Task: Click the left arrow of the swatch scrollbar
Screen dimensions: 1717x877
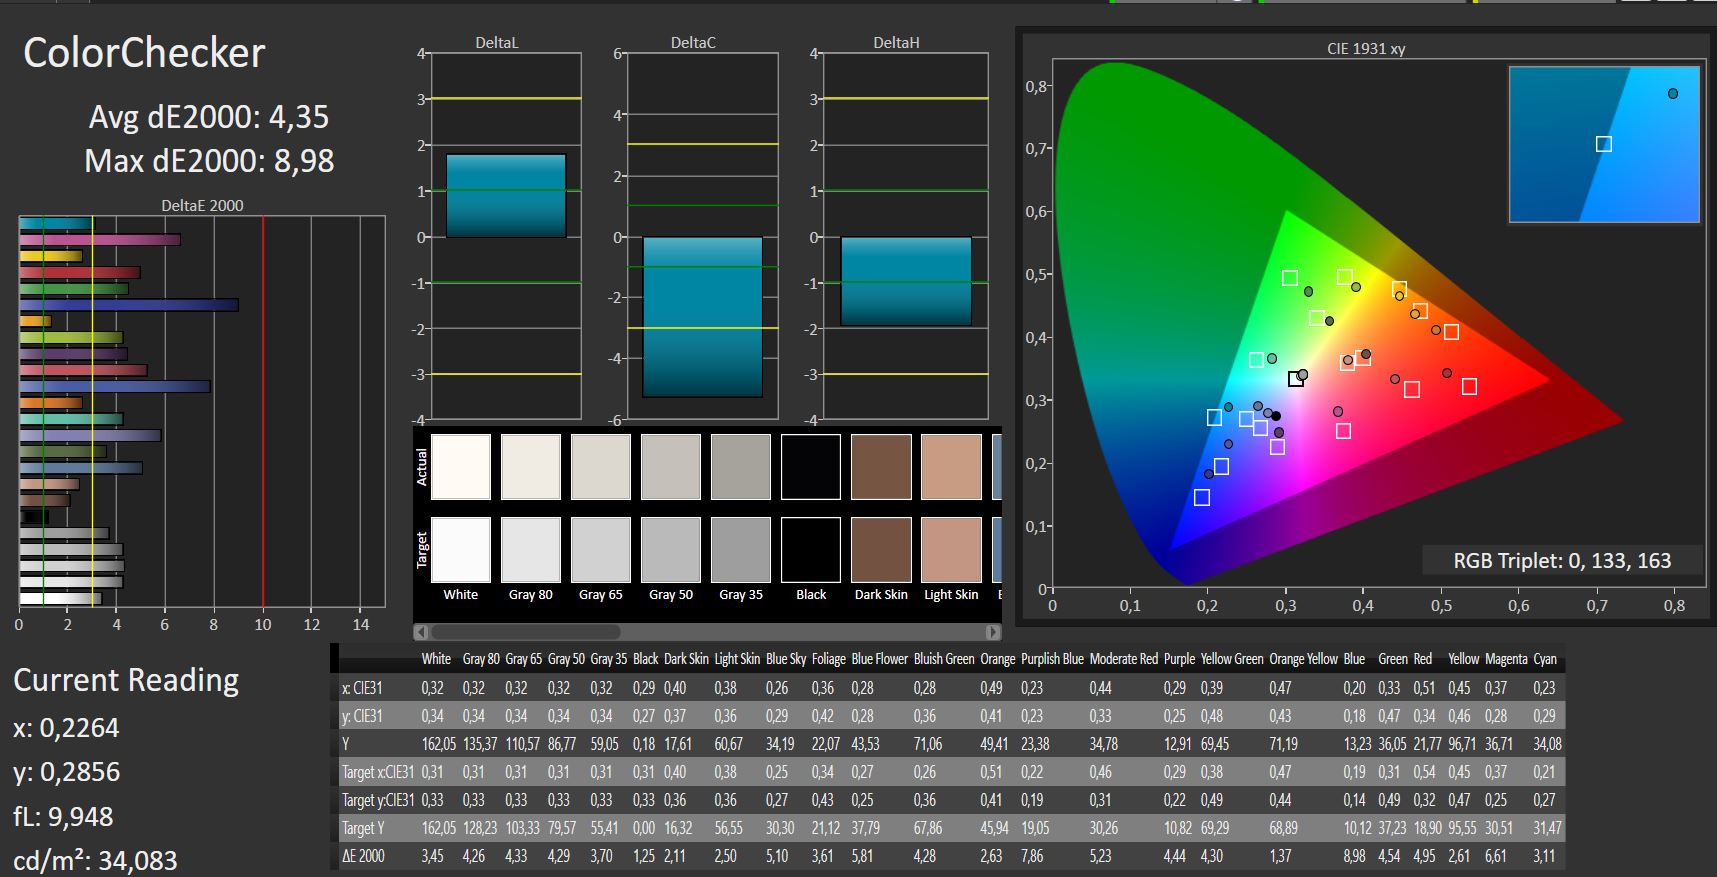Action: (x=421, y=632)
